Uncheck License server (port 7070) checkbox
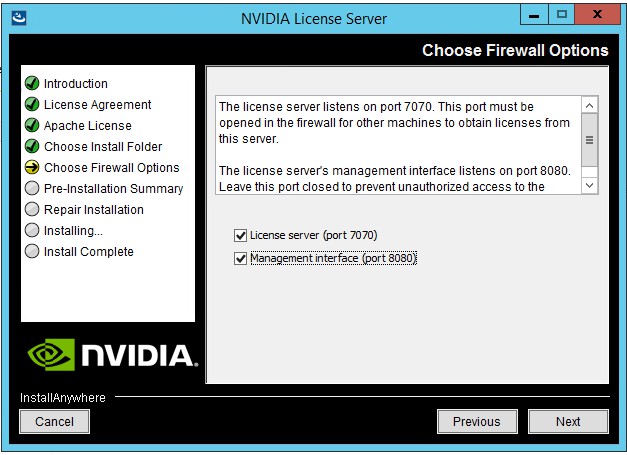Screen dimensions: 627x455 pyautogui.click(x=240, y=236)
